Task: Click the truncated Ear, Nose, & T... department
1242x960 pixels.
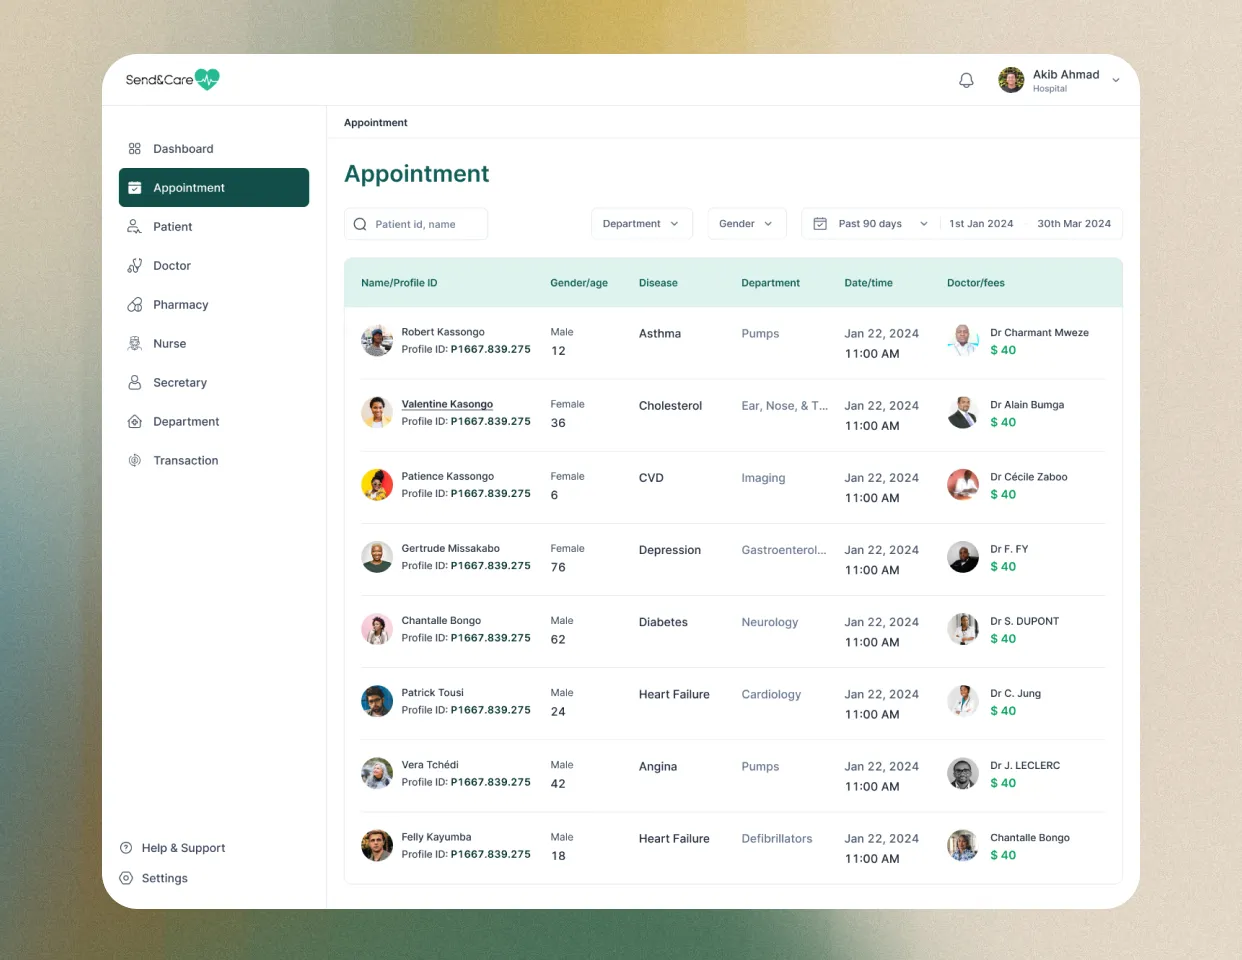Action: [x=785, y=406]
